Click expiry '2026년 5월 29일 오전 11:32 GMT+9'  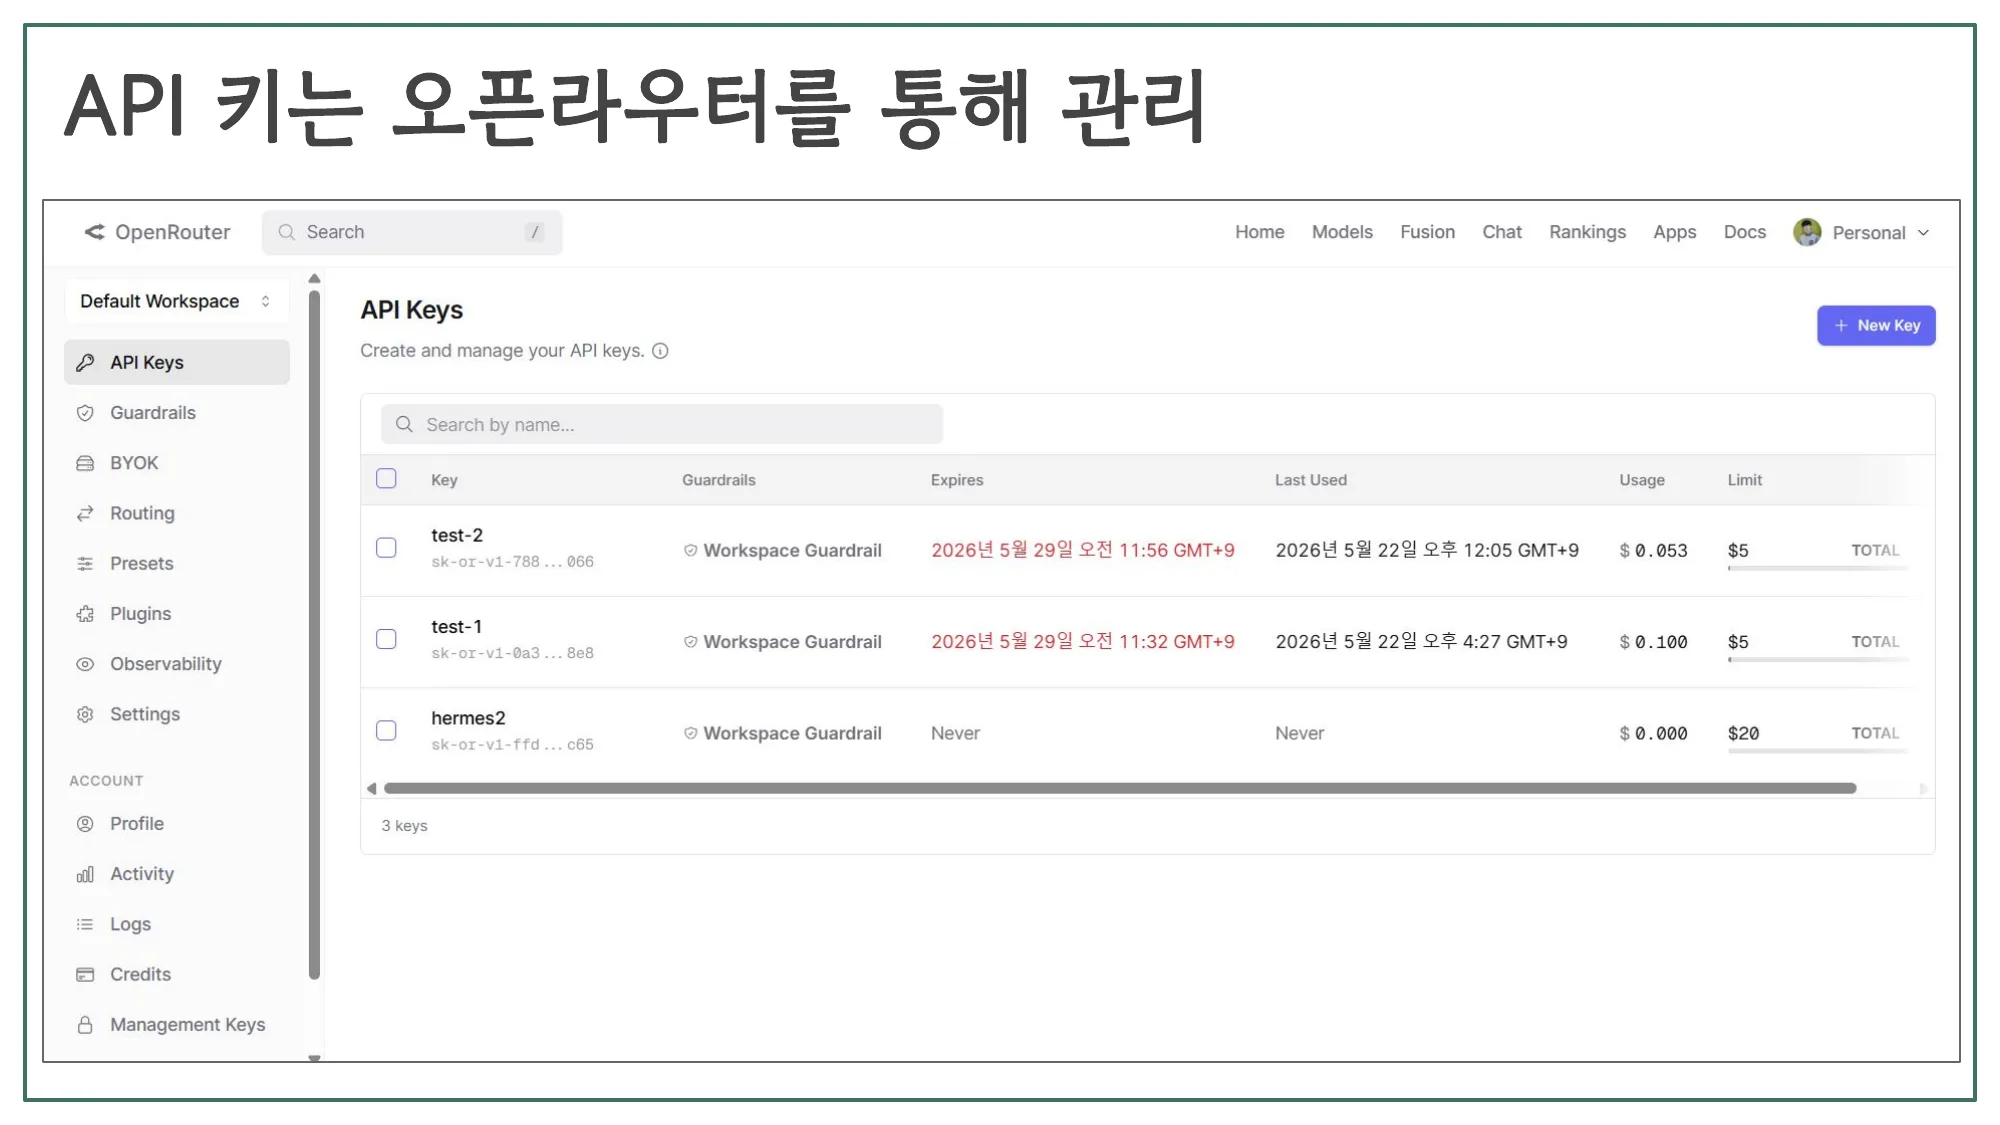[x=1083, y=642]
